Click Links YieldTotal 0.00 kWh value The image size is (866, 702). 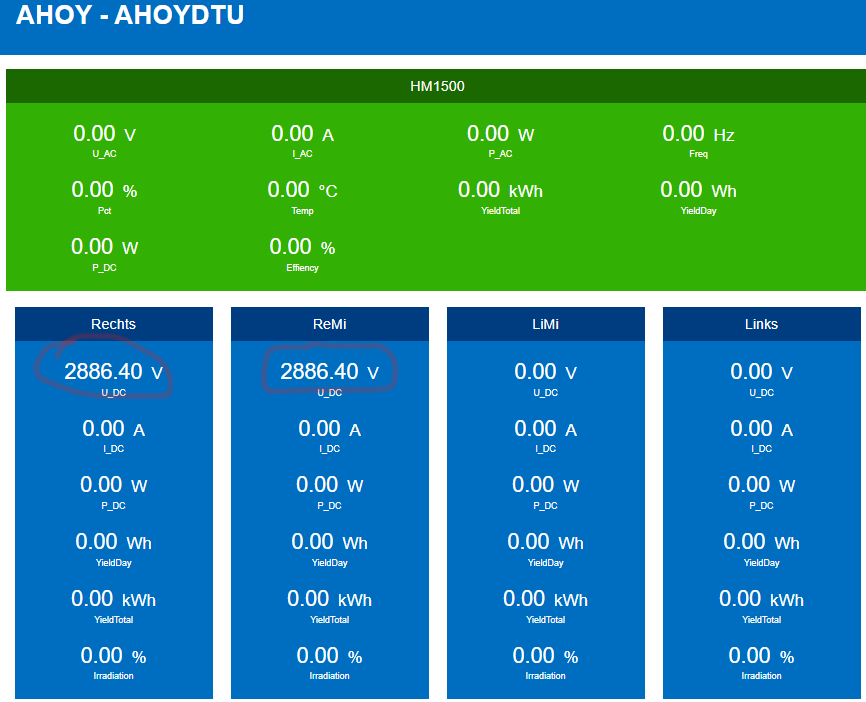point(762,599)
